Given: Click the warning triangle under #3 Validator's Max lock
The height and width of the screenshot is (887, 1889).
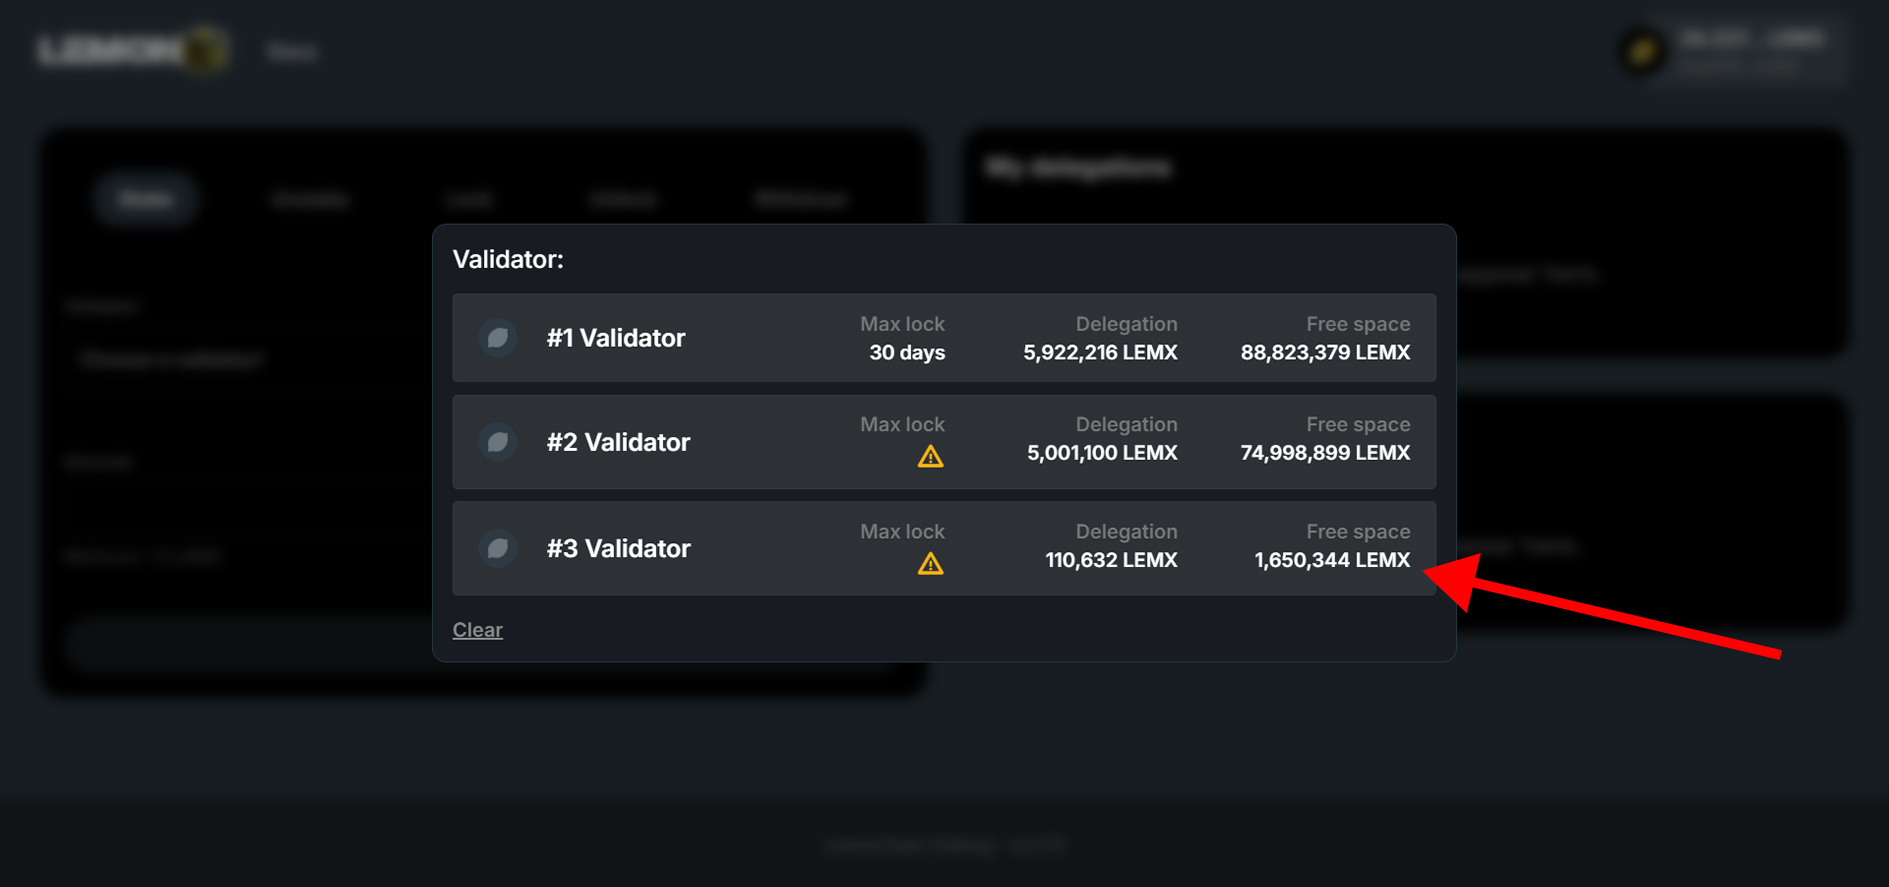Looking at the screenshot, I should [x=930, y=565].
